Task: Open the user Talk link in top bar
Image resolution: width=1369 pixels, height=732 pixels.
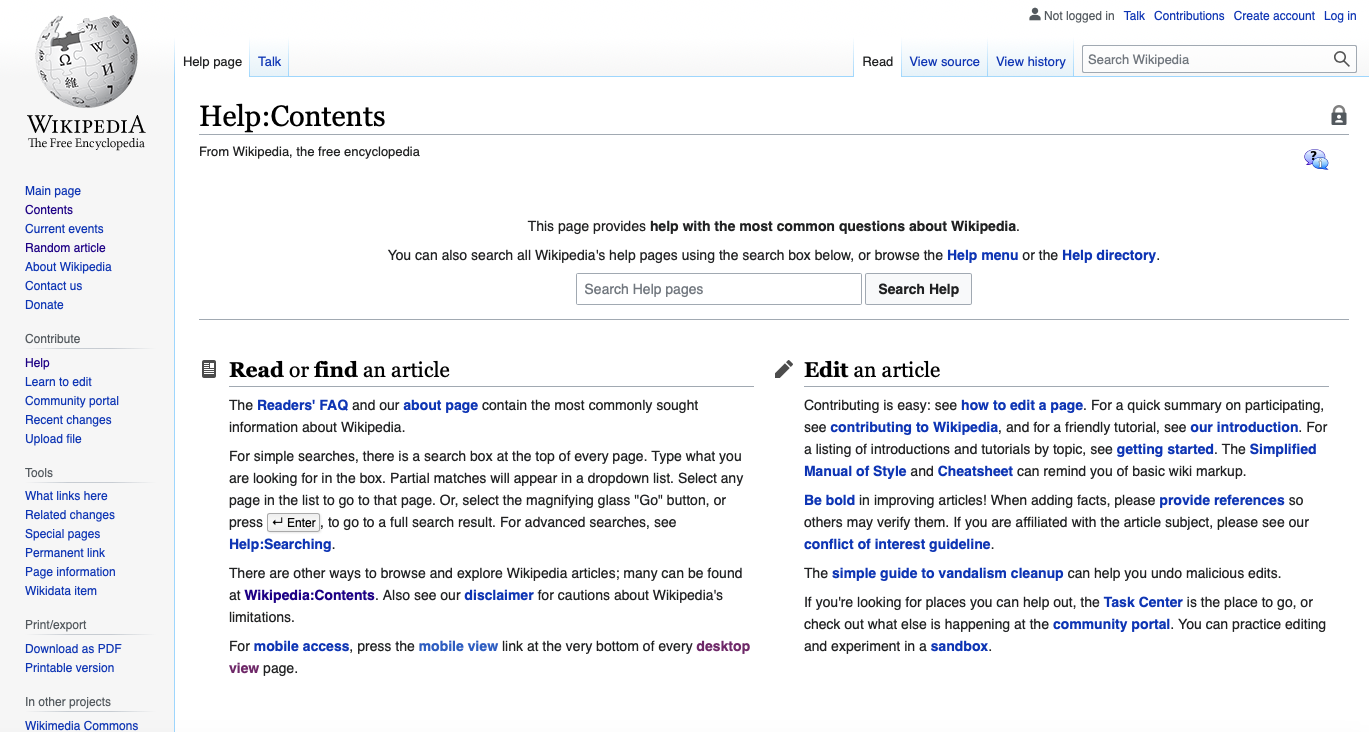Action: [x=1134, y=16]
